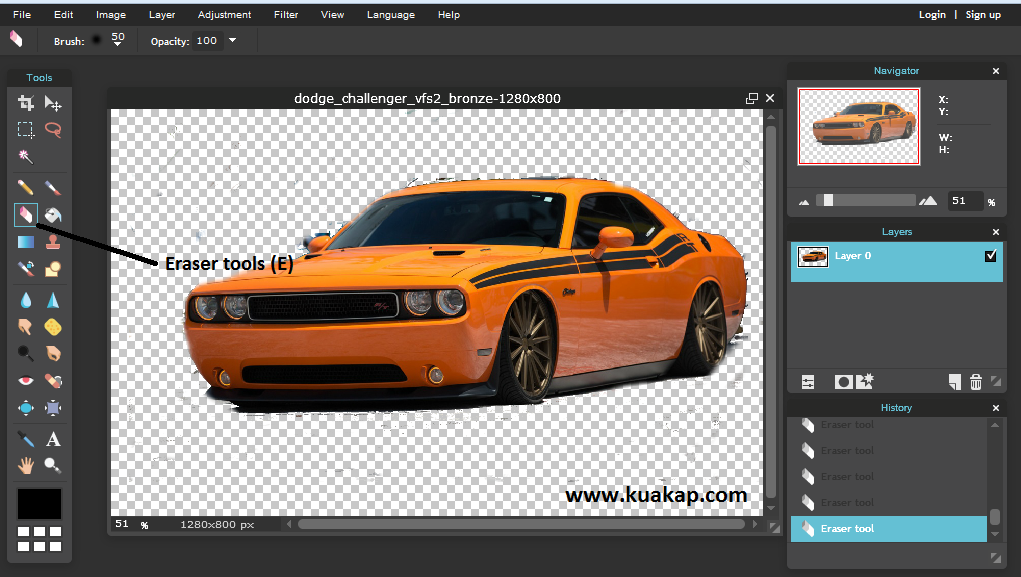The height and width of the screenshot is (577, 1021).
Task: Select the Layer 0 row
Action: 897,262
